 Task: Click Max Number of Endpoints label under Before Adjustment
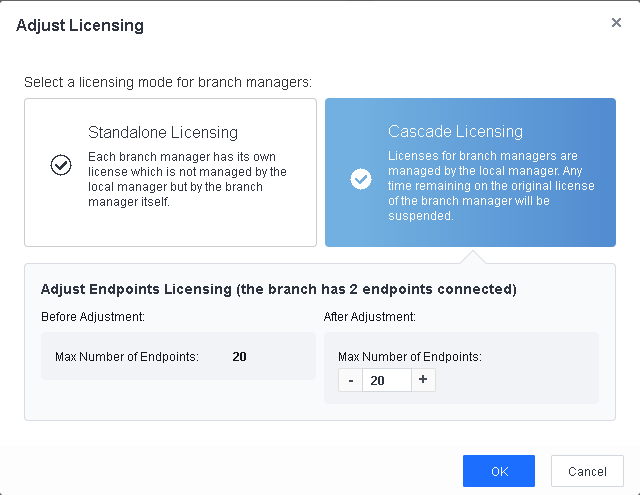127,356
